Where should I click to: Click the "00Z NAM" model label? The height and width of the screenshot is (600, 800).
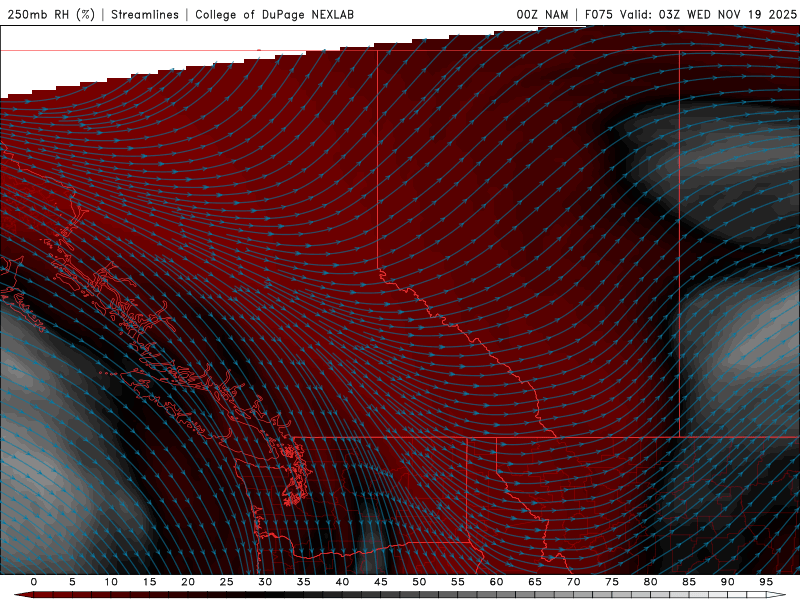coord(542,14)
